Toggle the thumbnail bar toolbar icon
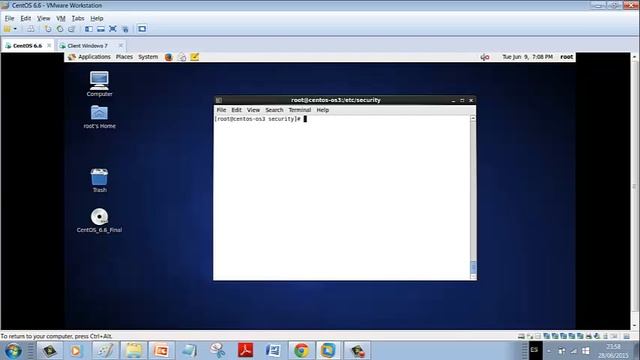This screenshot has height=360, width=640. tap(100, 29)
